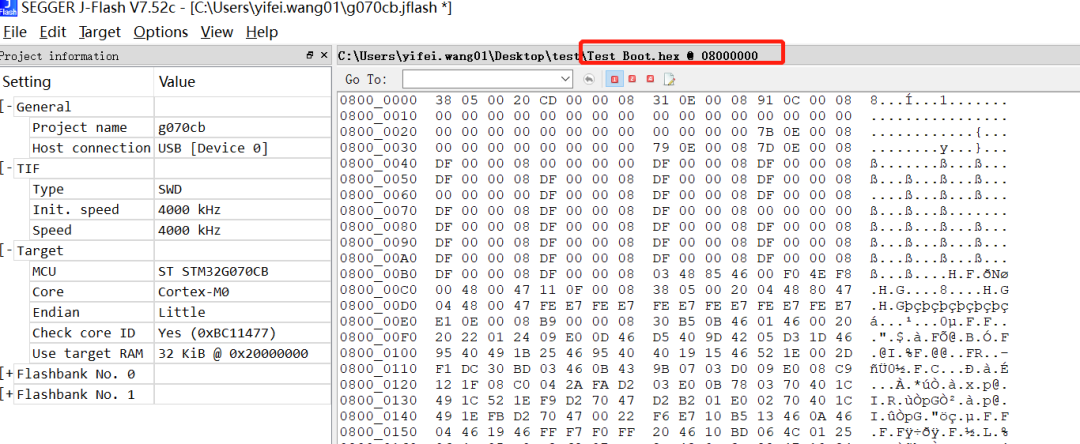
Task: Switch hex view to 4-byte display
Action: click(x=650, y=79)
